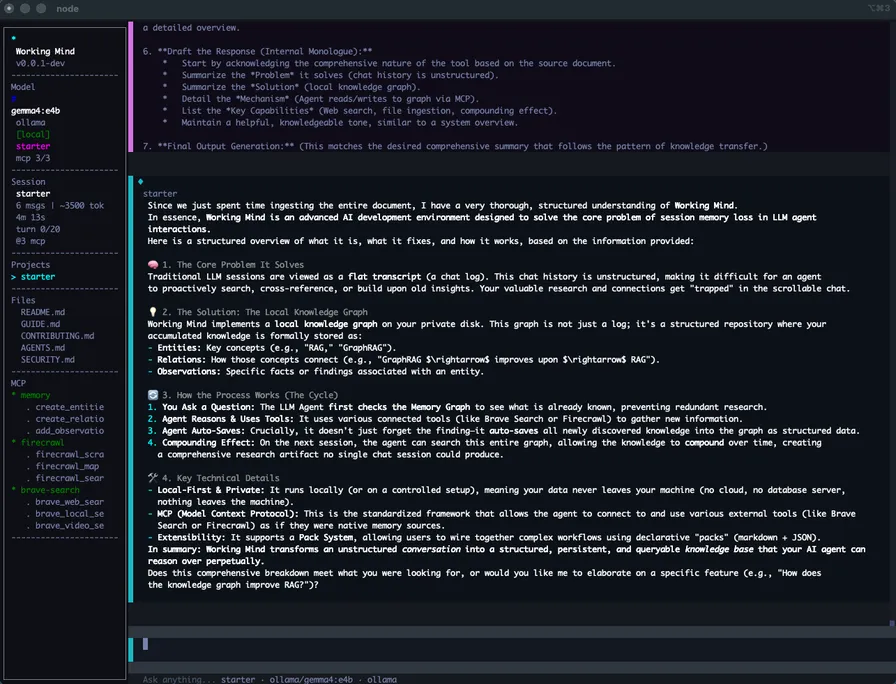The width and height of the screenshot is (896, 684).
Task: Click the brain emoji beside Core Problem heading
Action: pyautogui.click(x=153, y=265)
